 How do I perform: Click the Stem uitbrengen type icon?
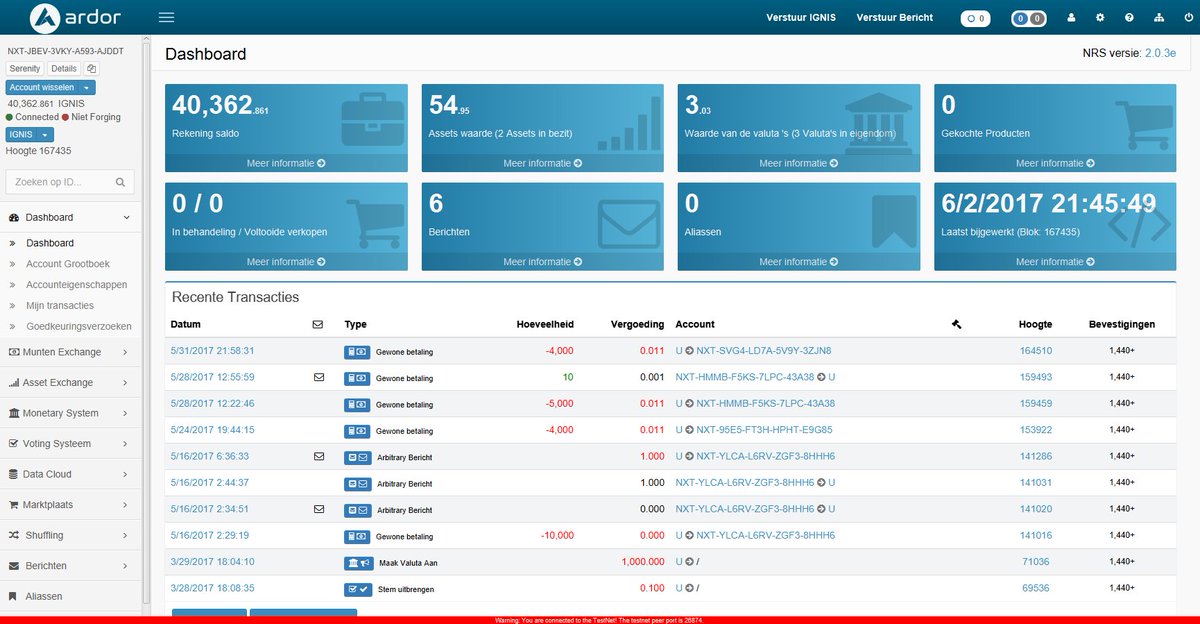[358, 589]
